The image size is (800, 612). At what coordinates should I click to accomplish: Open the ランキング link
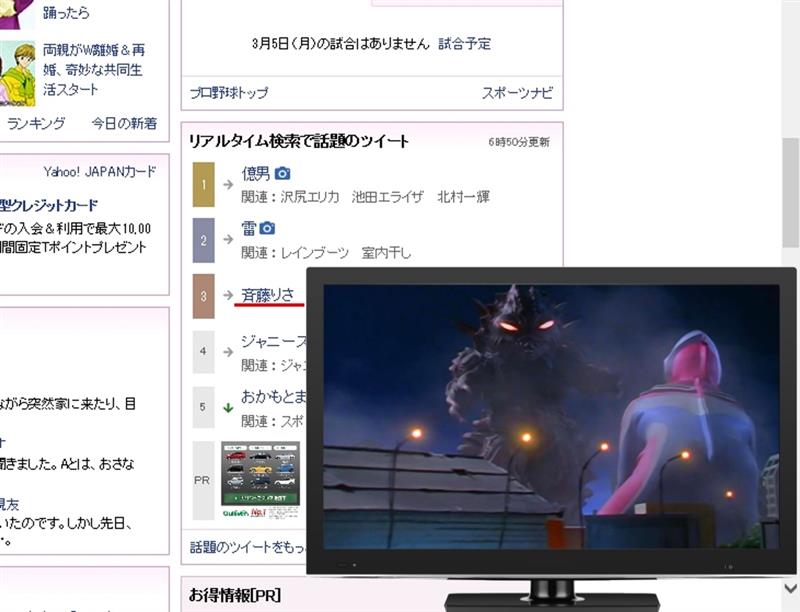pos(36,123)
